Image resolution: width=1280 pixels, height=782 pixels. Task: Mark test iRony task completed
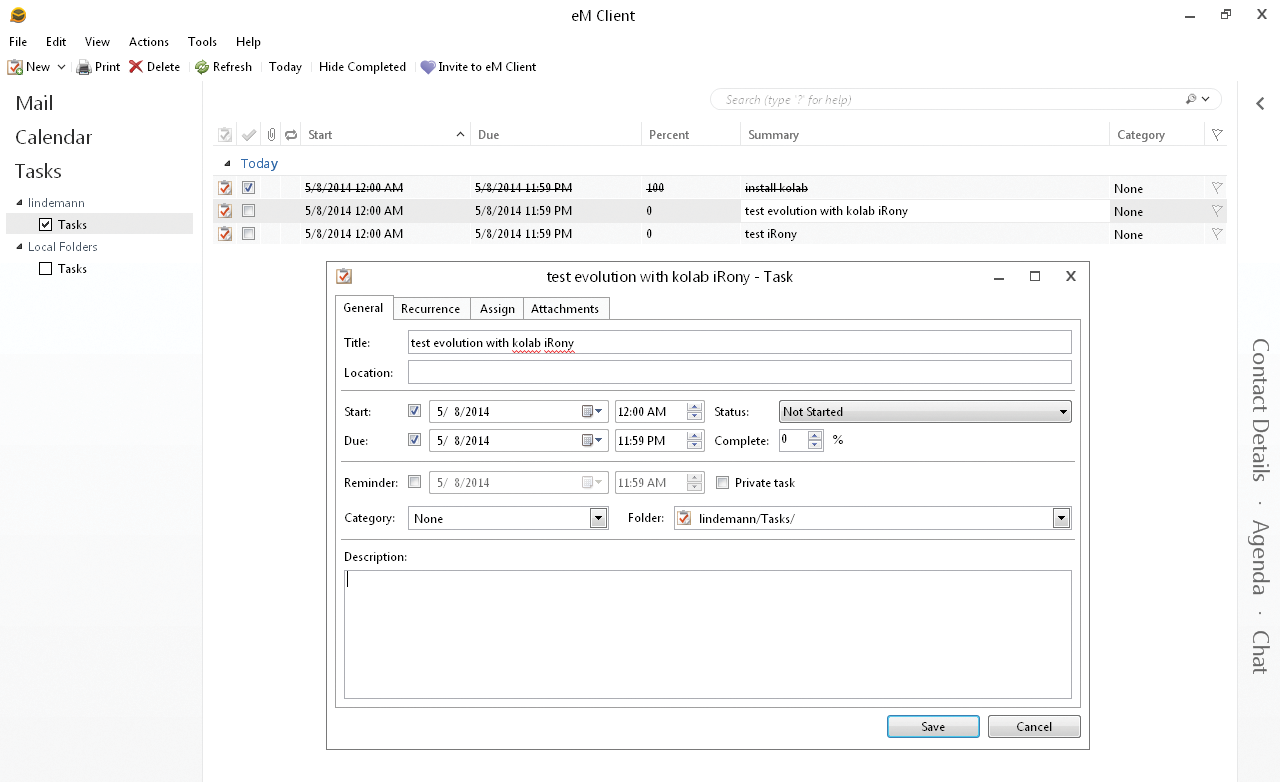248,233
